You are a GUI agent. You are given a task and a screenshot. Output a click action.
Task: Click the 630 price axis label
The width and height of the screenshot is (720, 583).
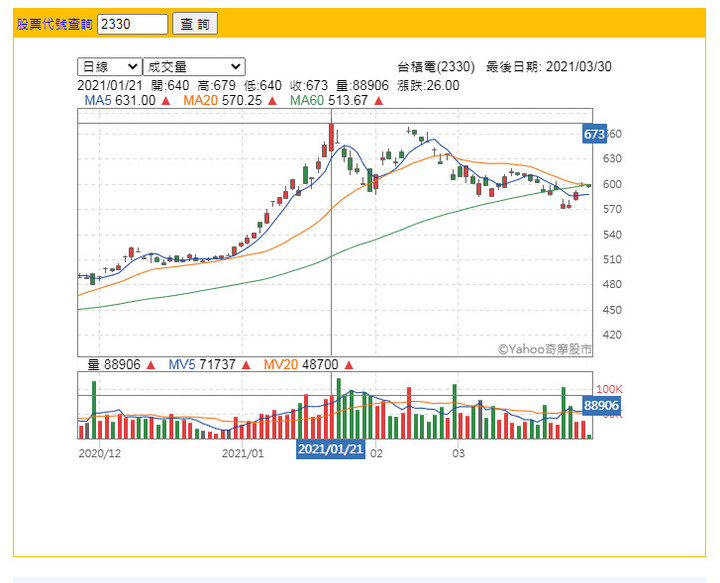(612, 159)
